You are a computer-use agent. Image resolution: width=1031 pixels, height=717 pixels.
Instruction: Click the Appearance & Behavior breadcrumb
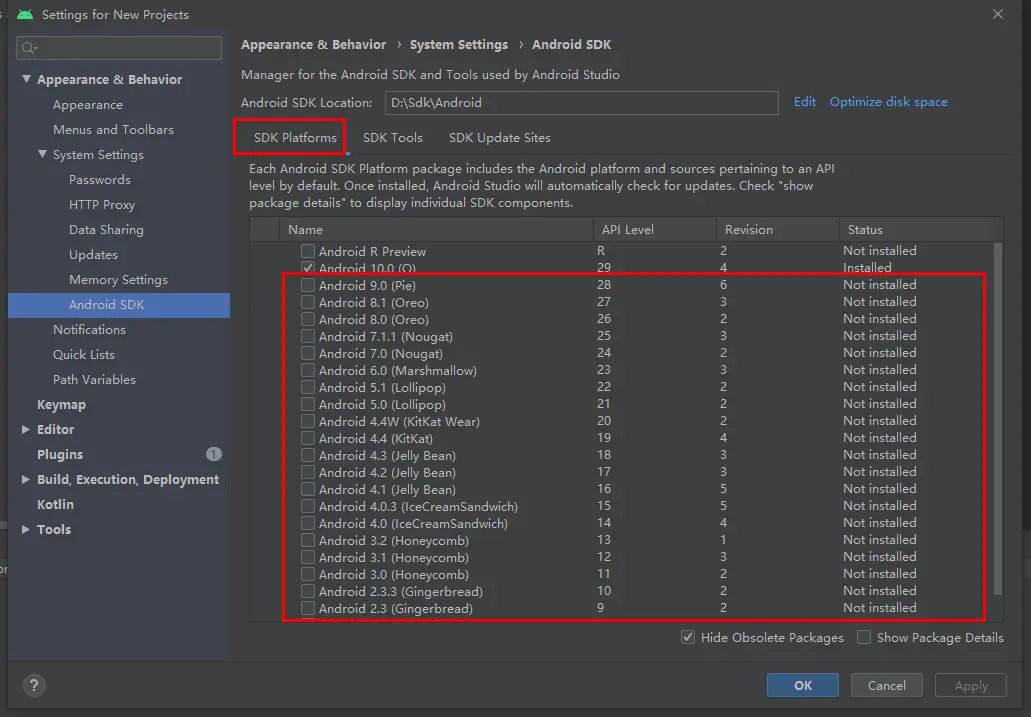(314, 45)
